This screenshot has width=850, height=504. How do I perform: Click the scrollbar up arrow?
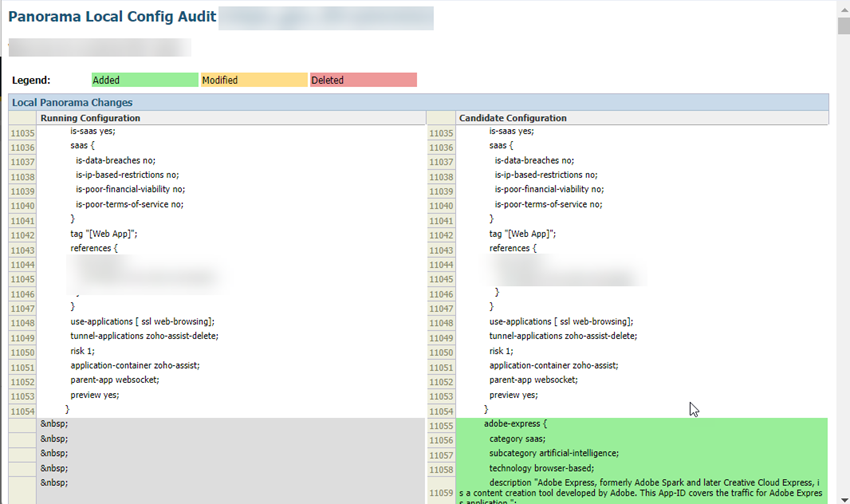pyautogui.click(x=842, y=7)
